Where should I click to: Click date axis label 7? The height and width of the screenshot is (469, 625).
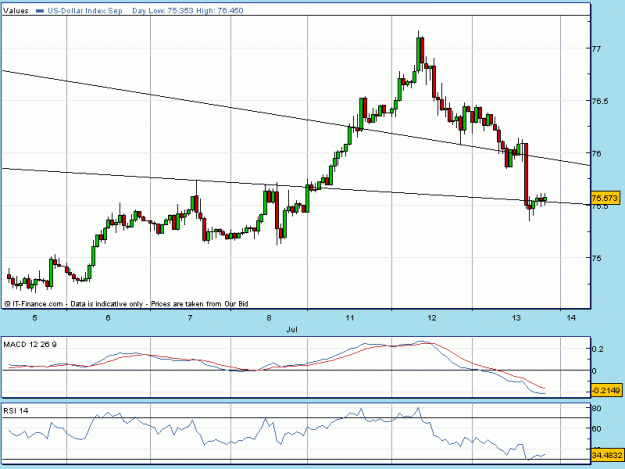coord(190,318)
